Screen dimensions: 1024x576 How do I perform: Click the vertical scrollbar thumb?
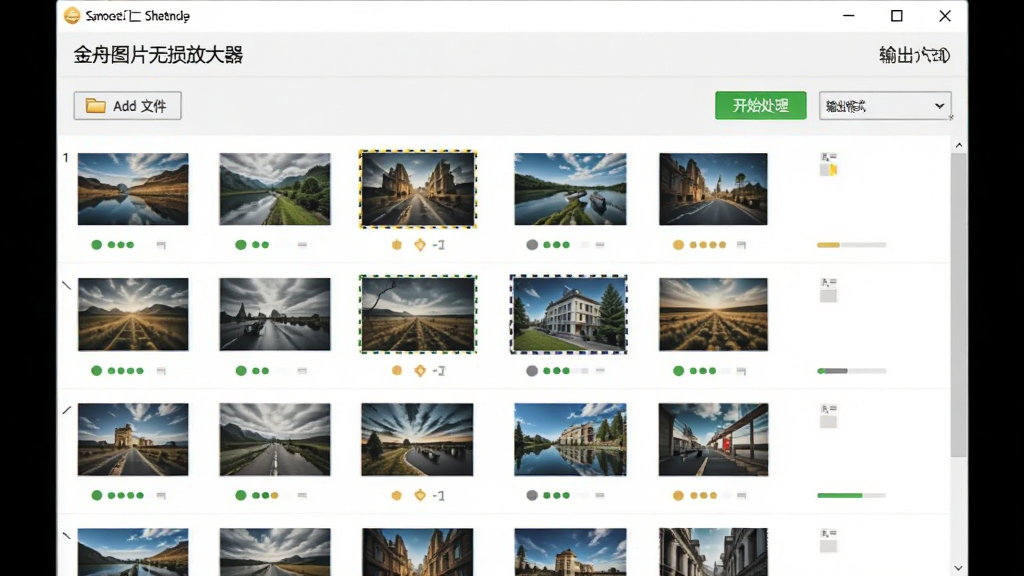click(x=959, y=305)
